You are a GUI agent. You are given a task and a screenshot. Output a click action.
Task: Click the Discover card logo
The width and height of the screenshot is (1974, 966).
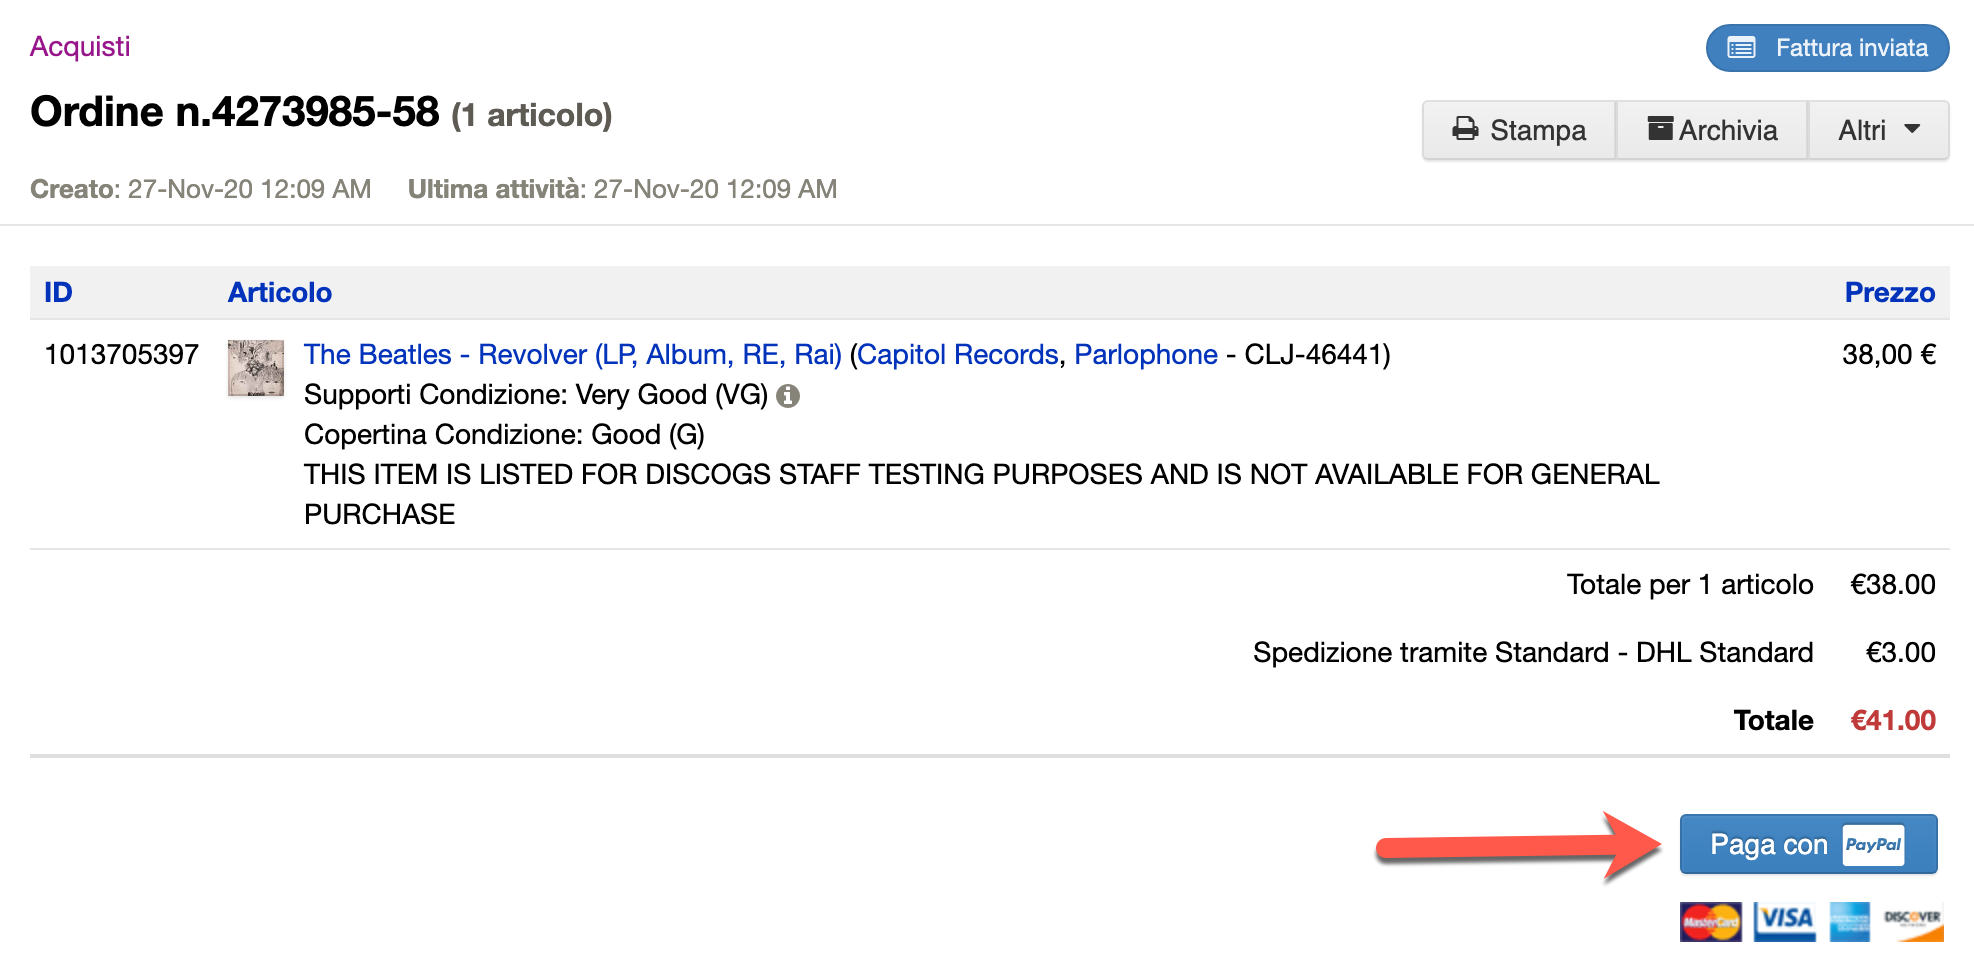(1912, 921)
